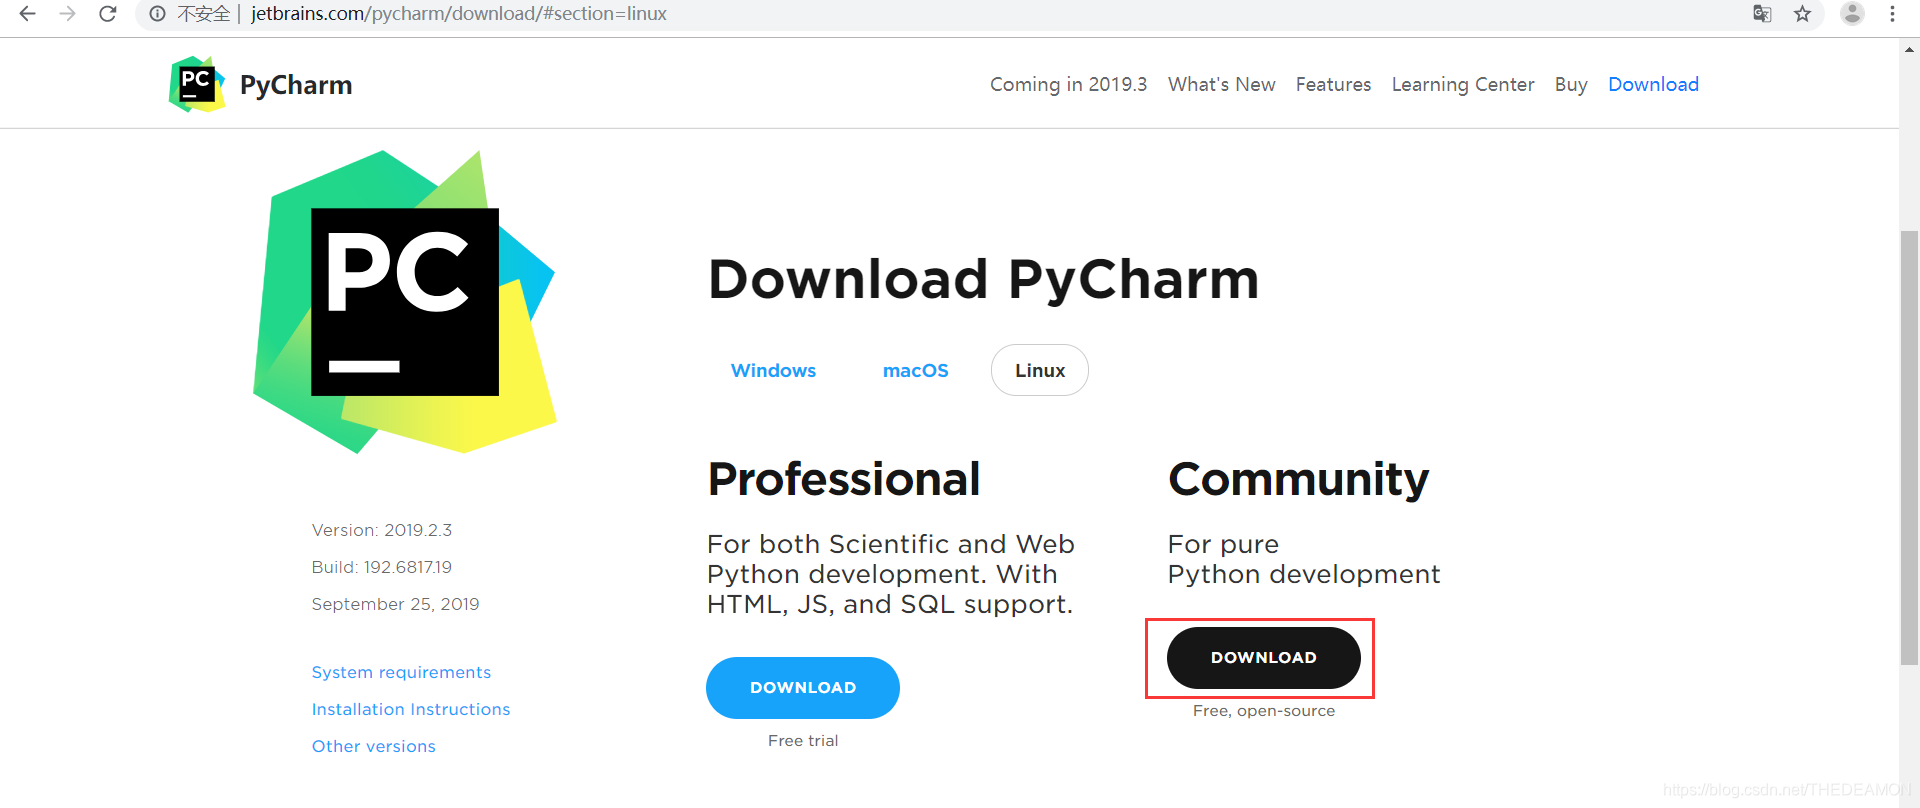The height and width of the screenshot is (808, 1920).
Task: Open Coming in 2019.3 menu item
Action: [x=1068, y=85]
